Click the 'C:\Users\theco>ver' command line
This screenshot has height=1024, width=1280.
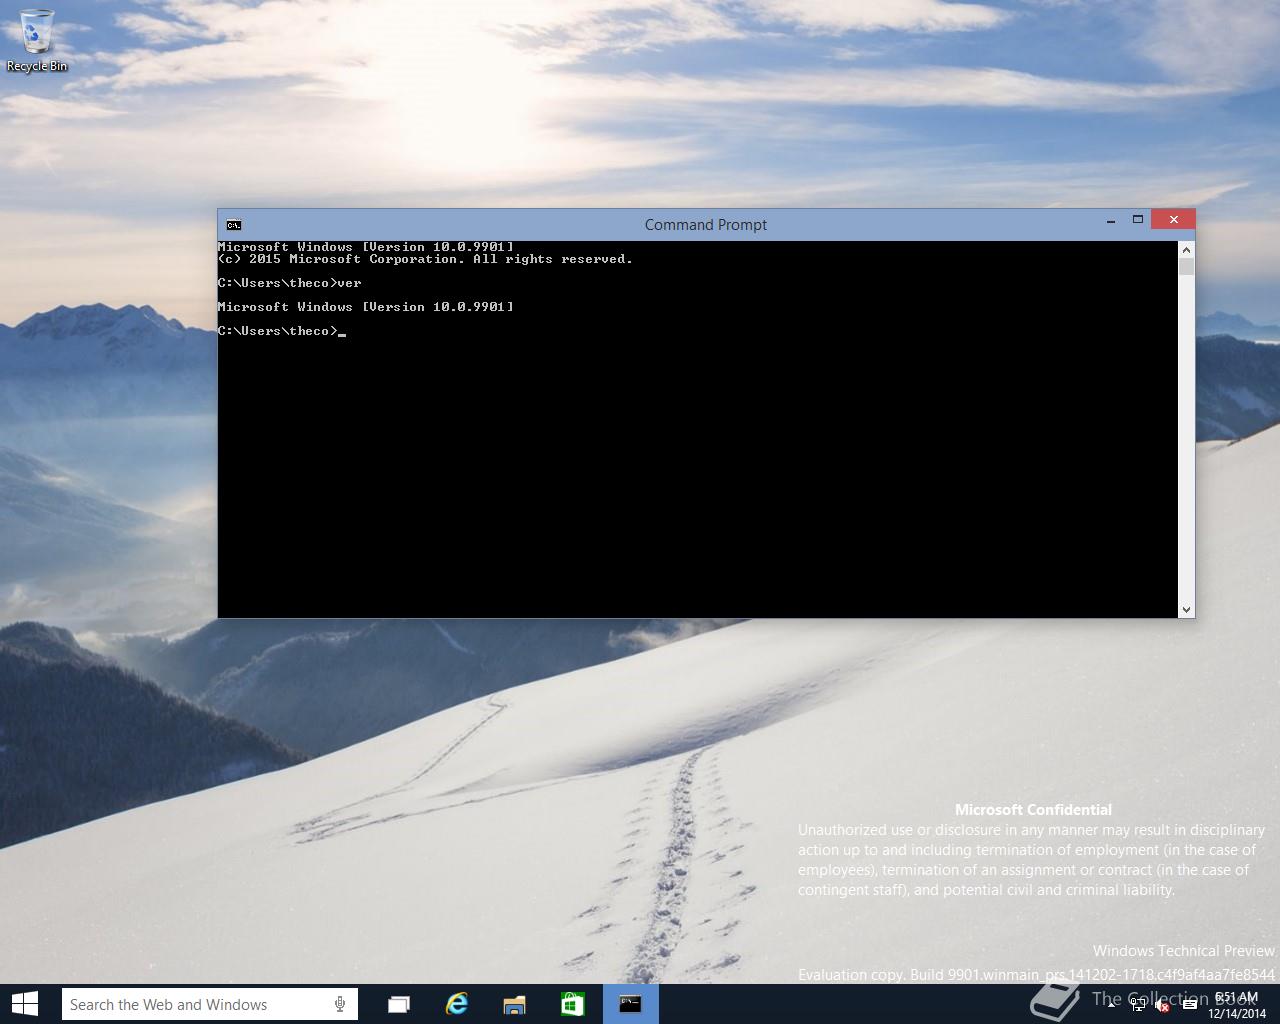point(290,283)
